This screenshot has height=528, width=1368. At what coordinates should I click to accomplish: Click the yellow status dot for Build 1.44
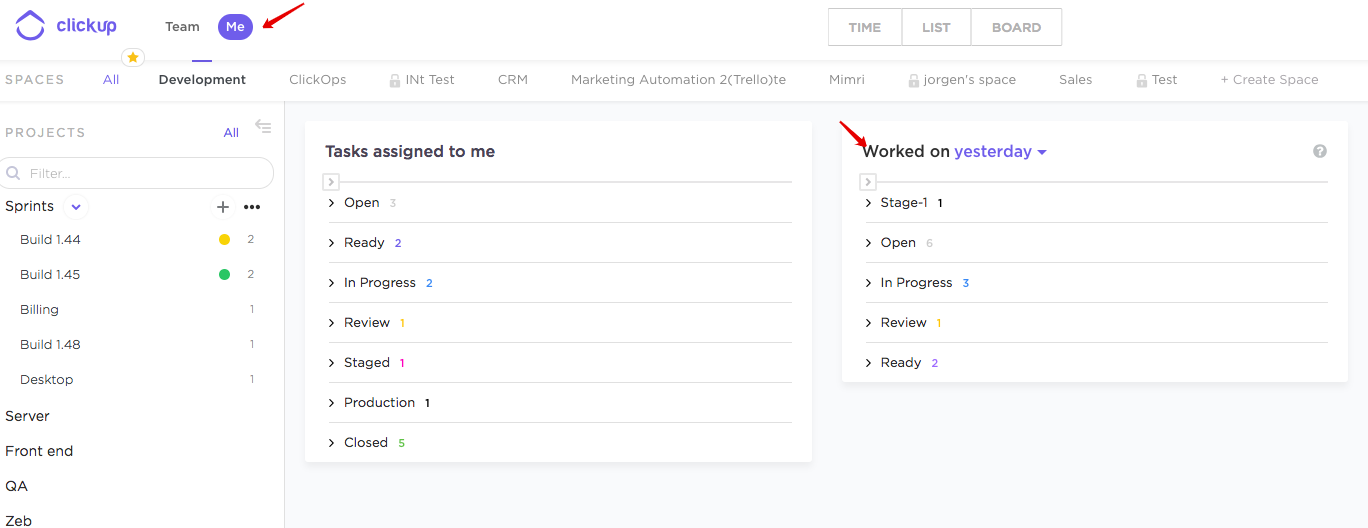click(224, 240)
